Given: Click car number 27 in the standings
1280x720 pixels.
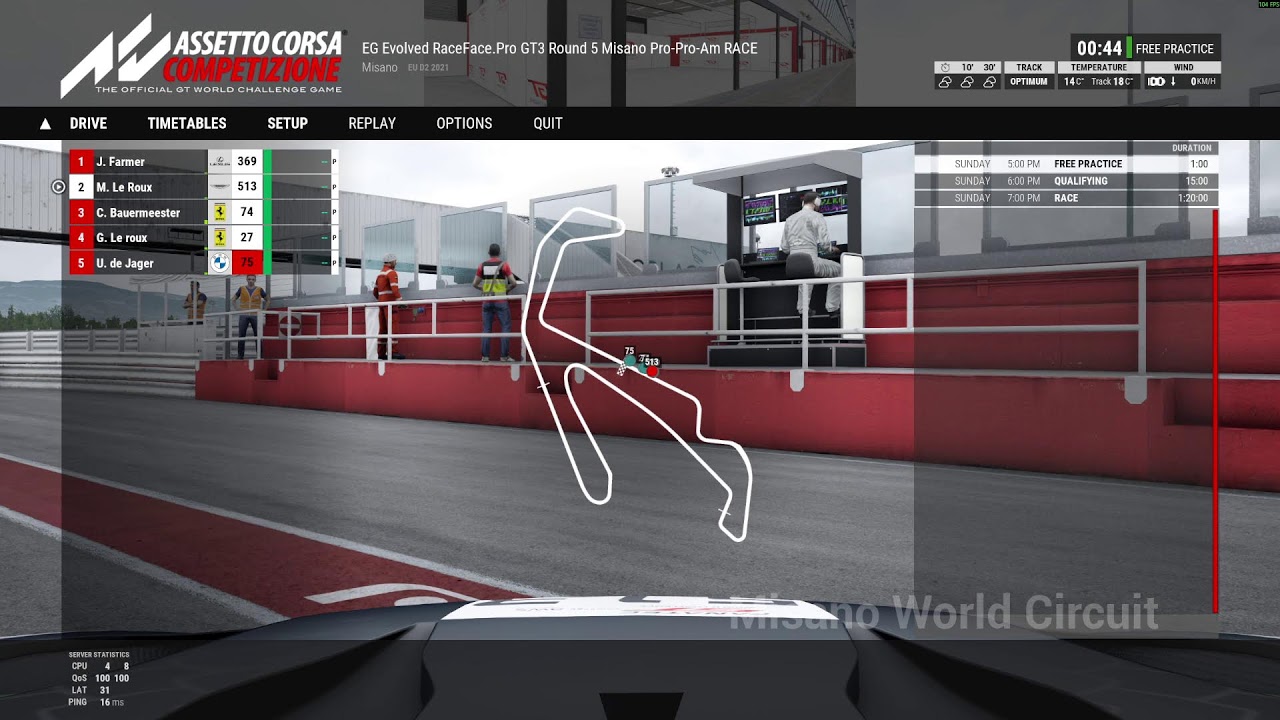Looking at the screenshot, I should coord(247,238).
